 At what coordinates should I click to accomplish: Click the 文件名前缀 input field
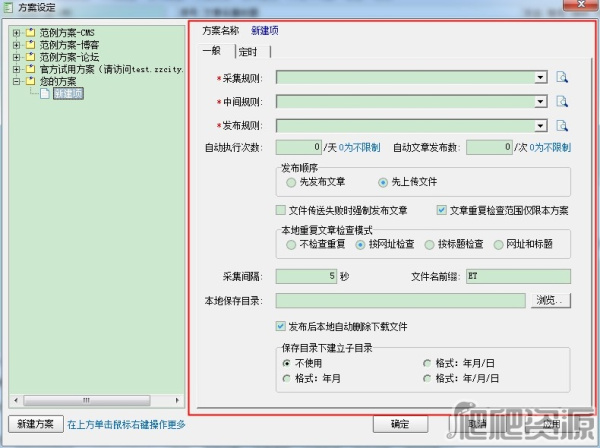pyautogui.click(x=518, y=276)
